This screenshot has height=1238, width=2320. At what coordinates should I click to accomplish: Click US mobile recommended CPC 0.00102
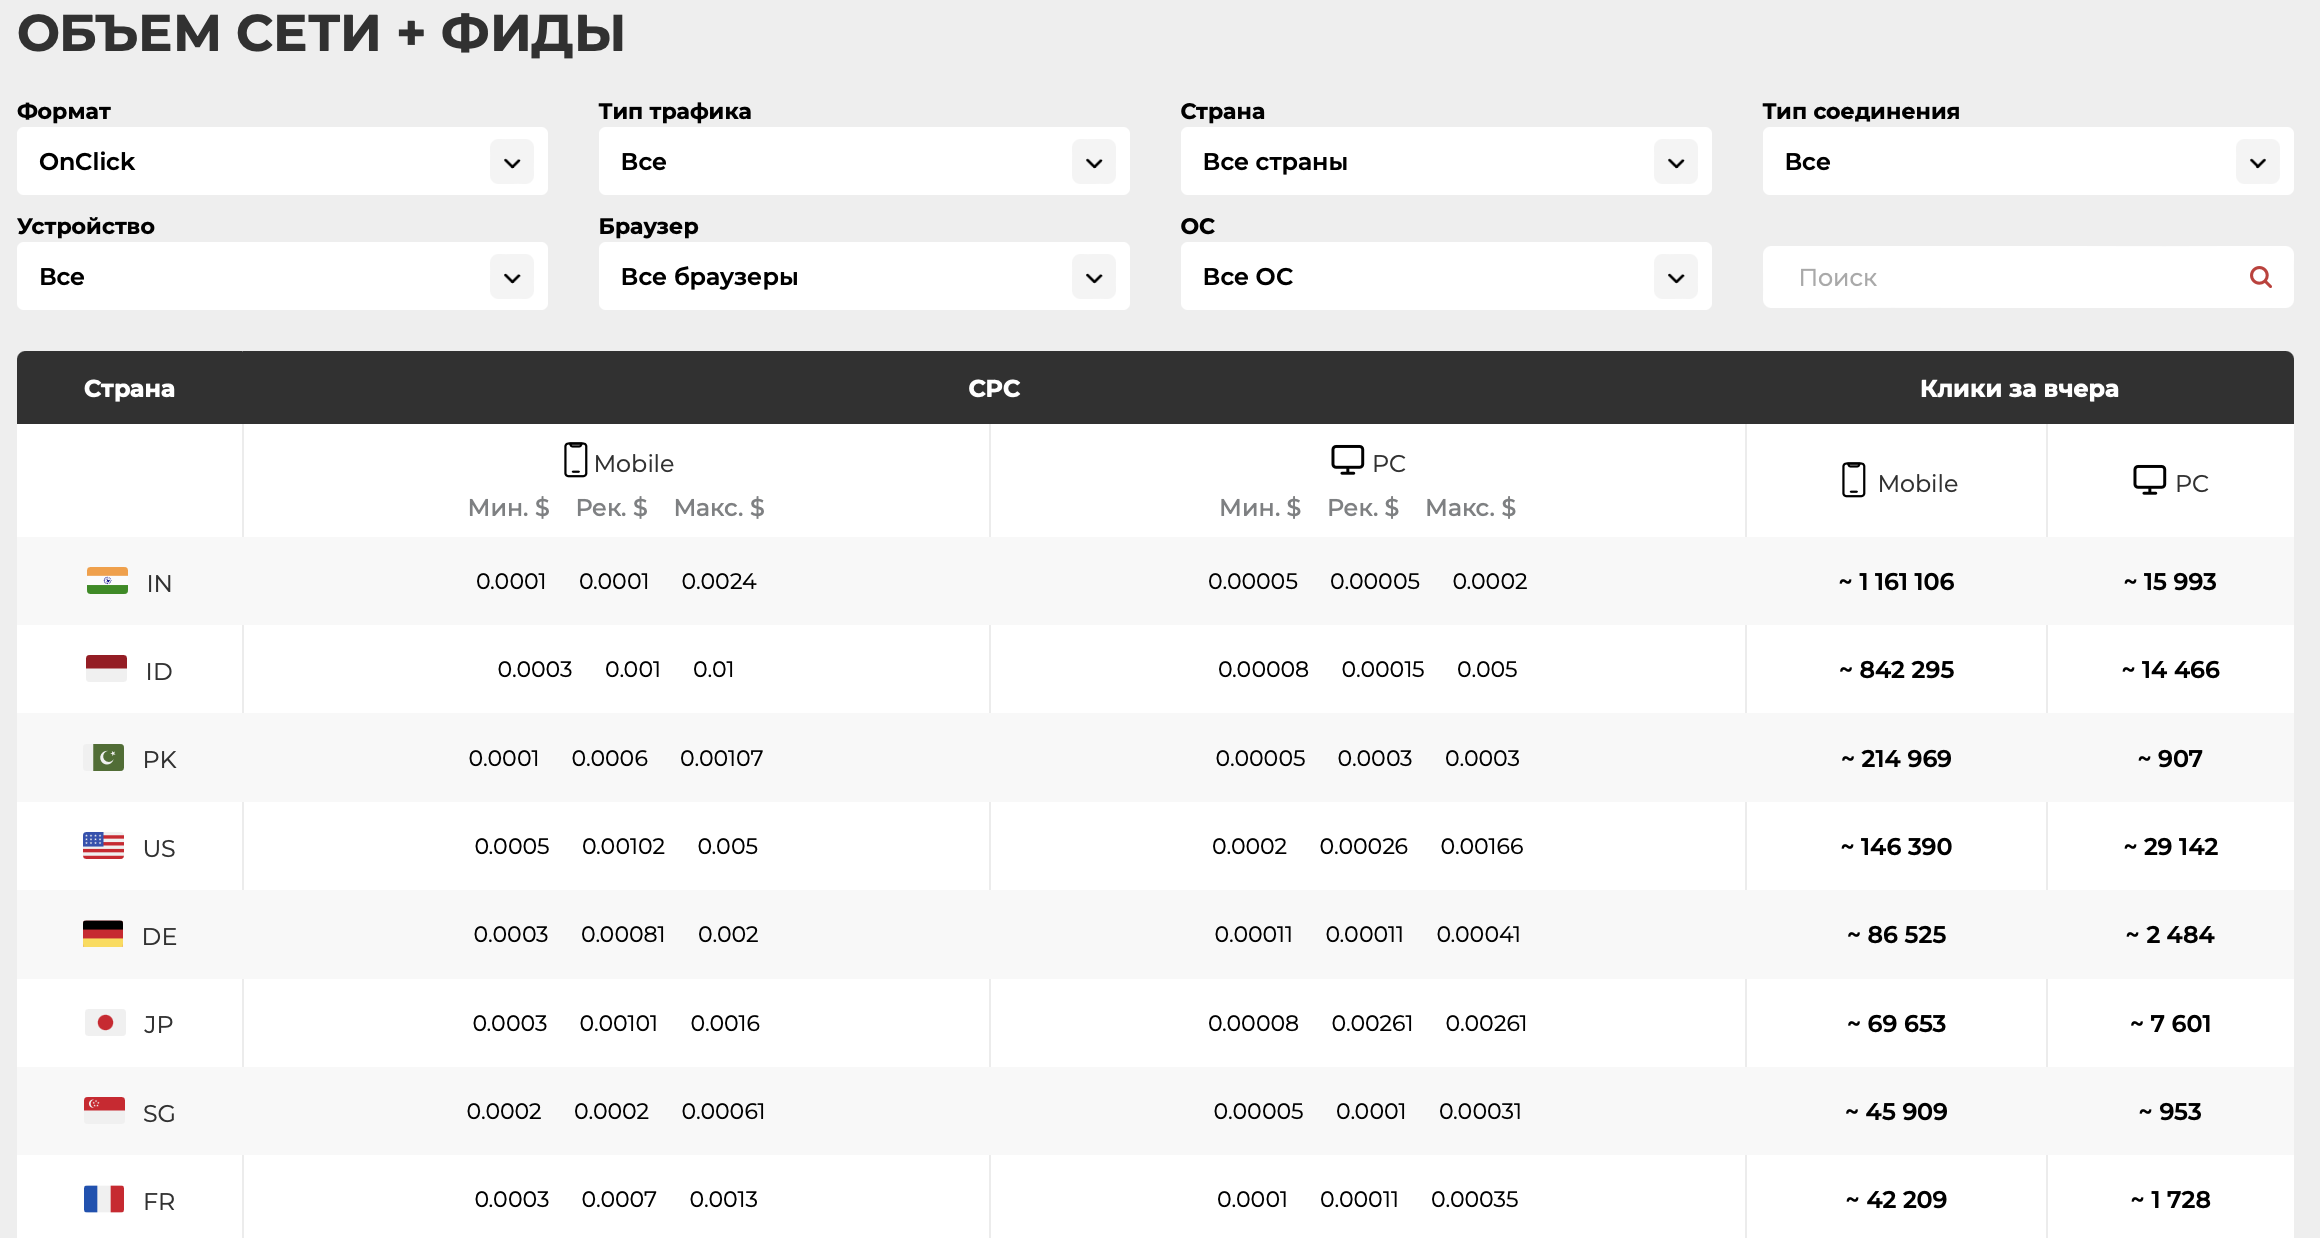(623, 846)
